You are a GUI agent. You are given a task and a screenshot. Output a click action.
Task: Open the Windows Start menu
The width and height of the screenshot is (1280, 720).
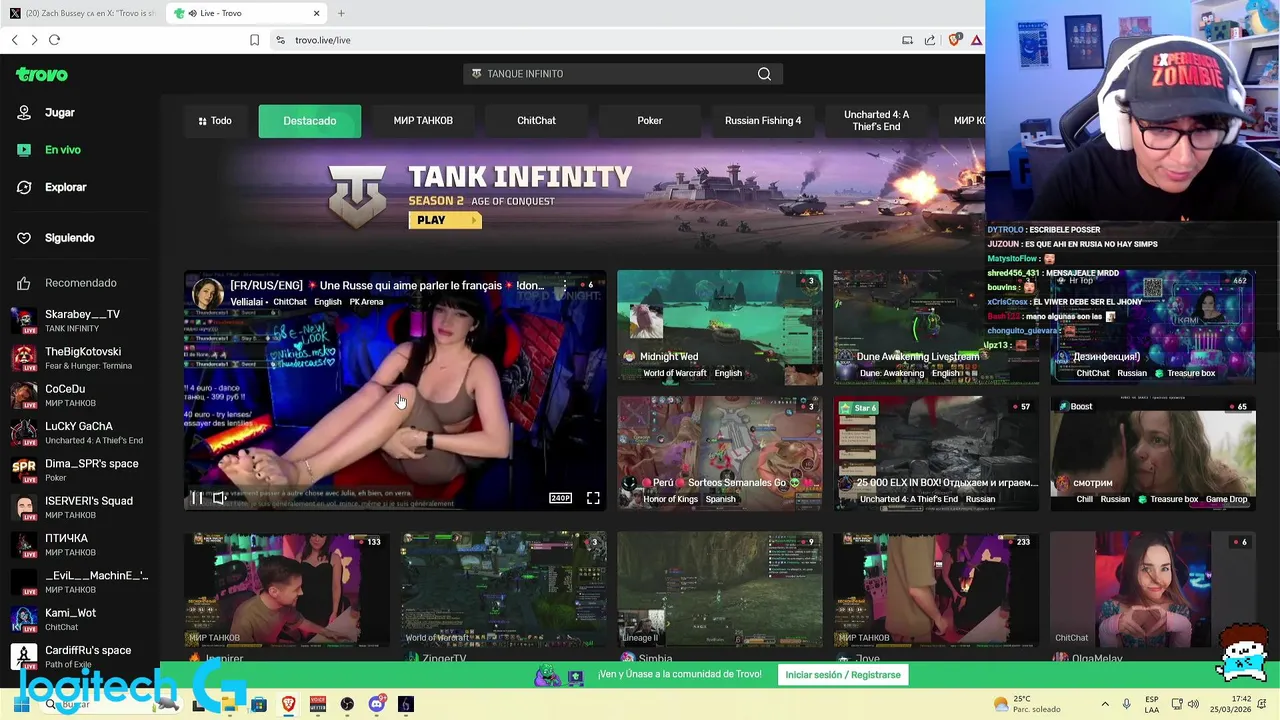(20, 704)
